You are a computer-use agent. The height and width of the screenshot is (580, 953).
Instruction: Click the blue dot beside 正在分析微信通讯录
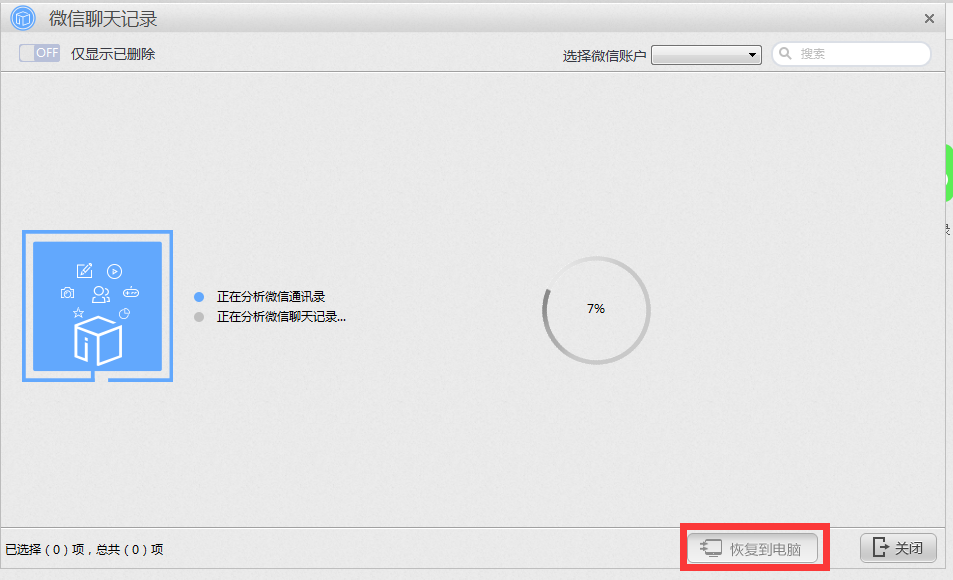tap(197, 296)
